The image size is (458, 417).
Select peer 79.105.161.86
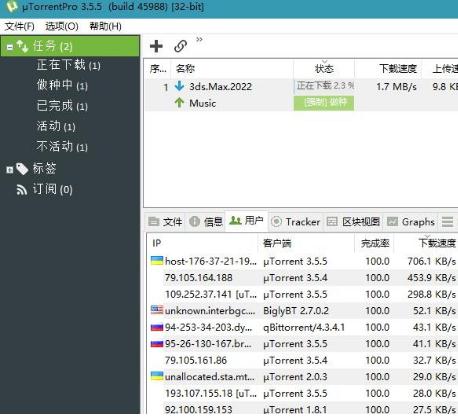303,360
